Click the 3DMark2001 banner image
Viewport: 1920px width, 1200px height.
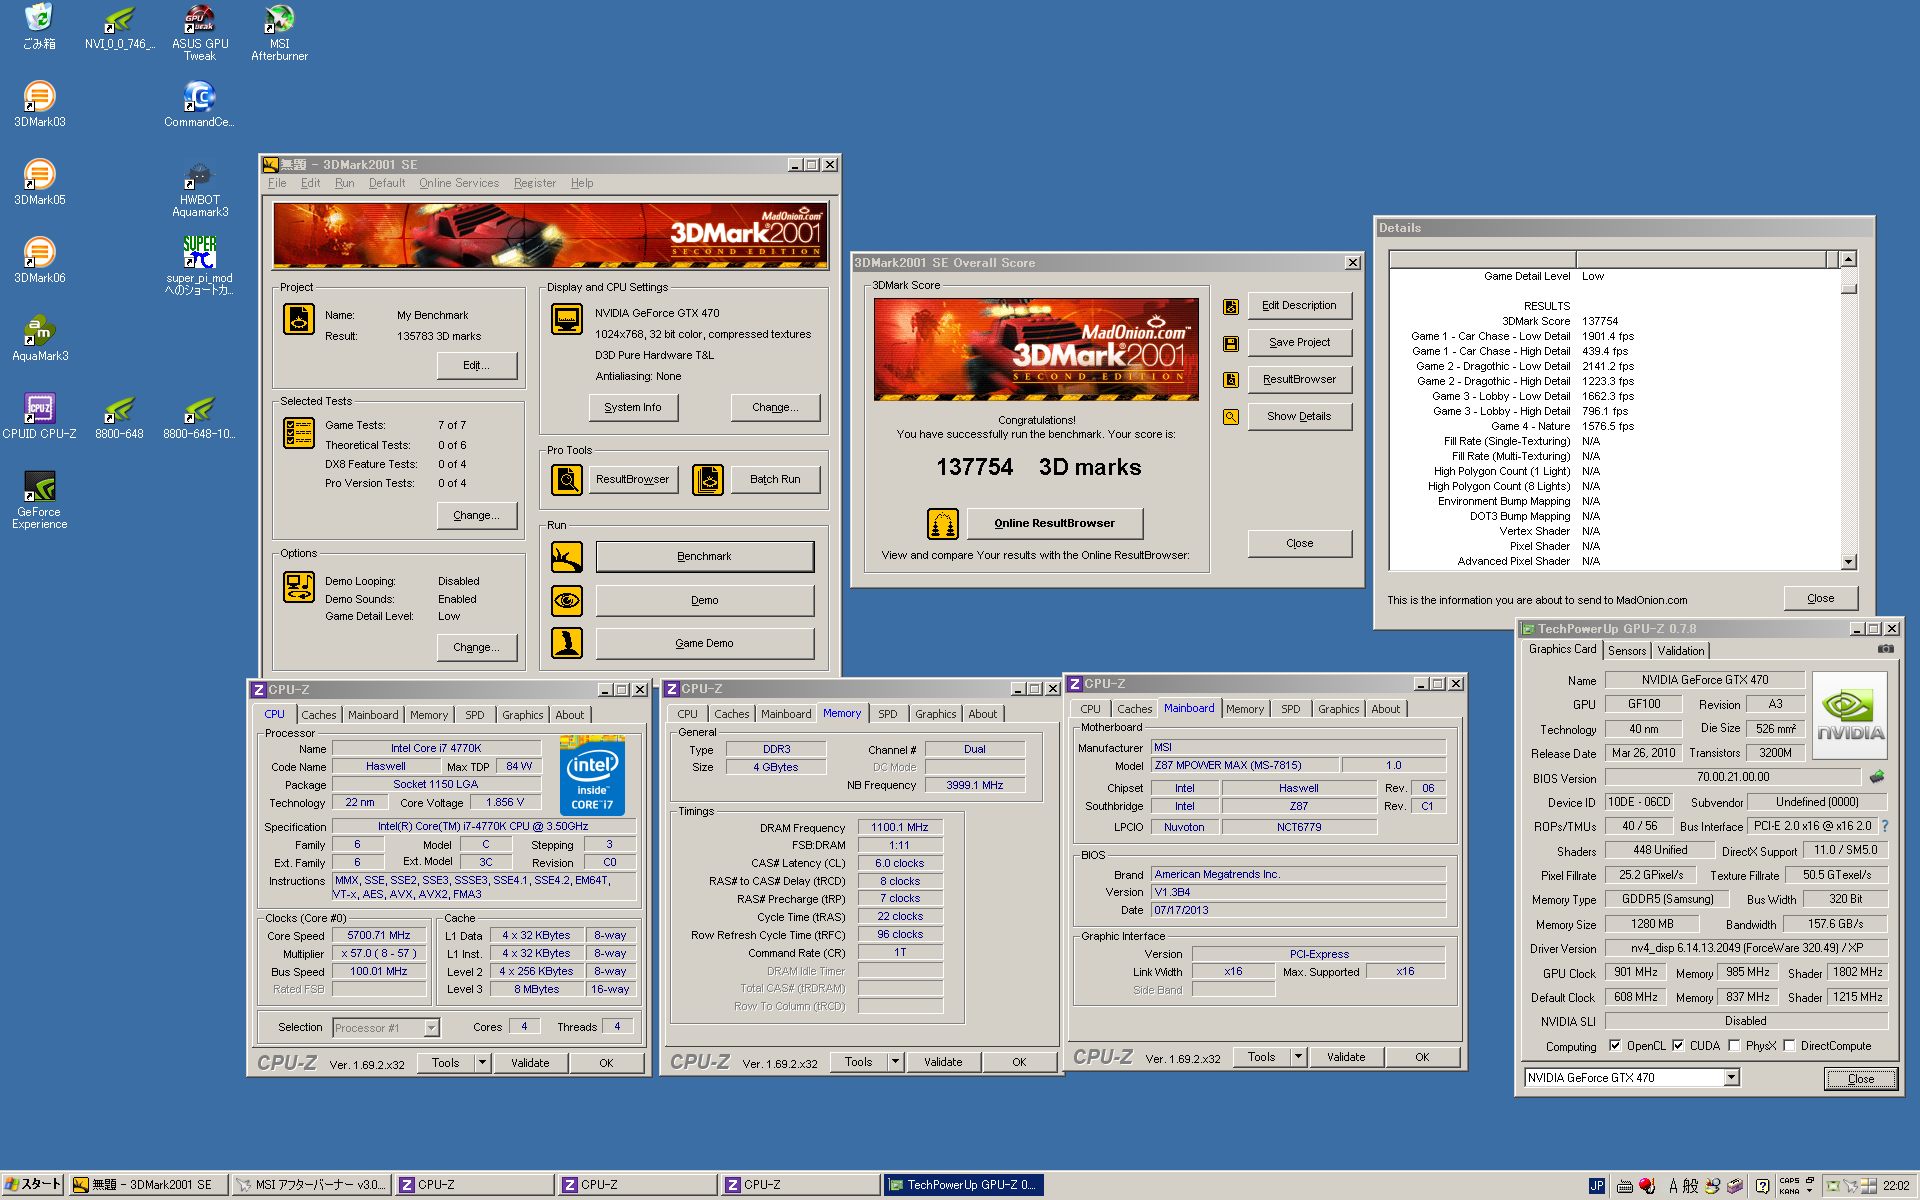tap(550, 236)
